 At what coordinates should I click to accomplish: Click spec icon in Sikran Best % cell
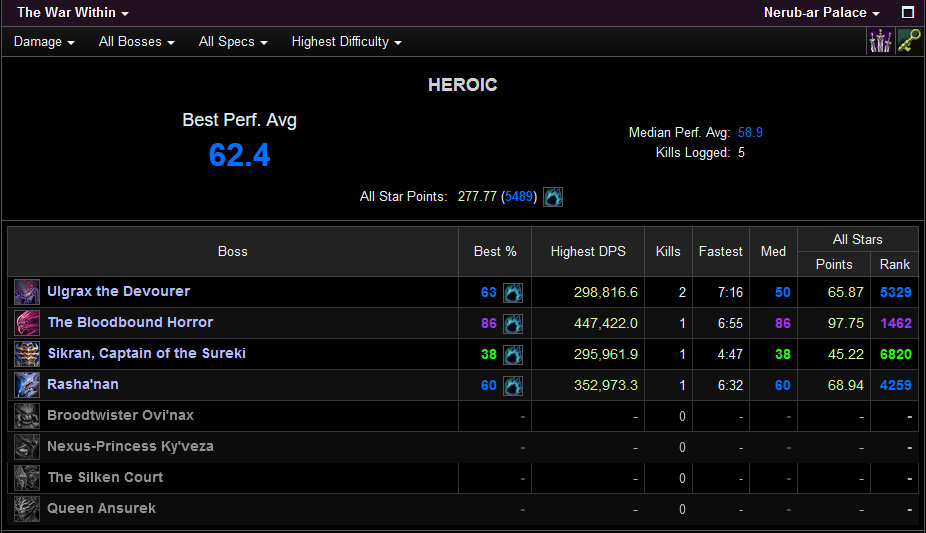513,355
